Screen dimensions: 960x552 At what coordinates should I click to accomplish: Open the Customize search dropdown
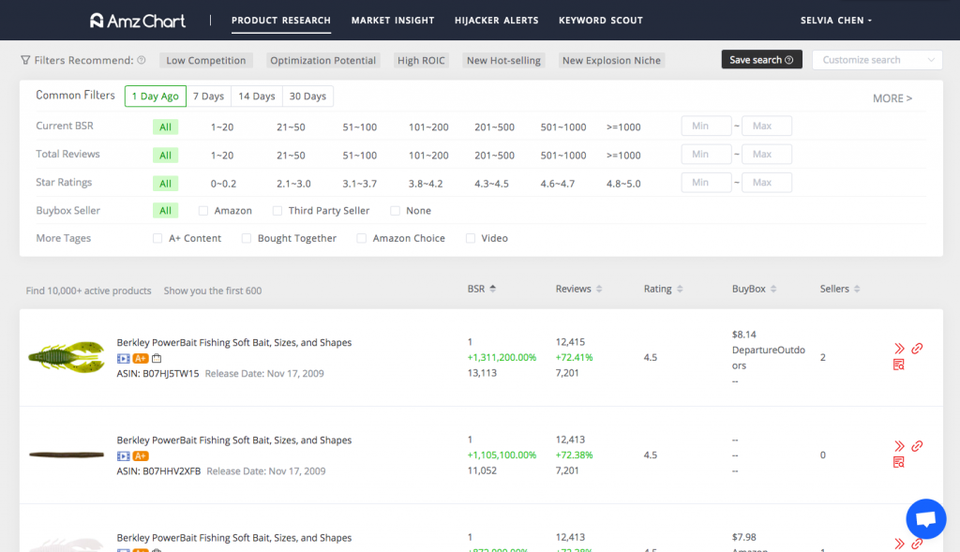(877, 60)
